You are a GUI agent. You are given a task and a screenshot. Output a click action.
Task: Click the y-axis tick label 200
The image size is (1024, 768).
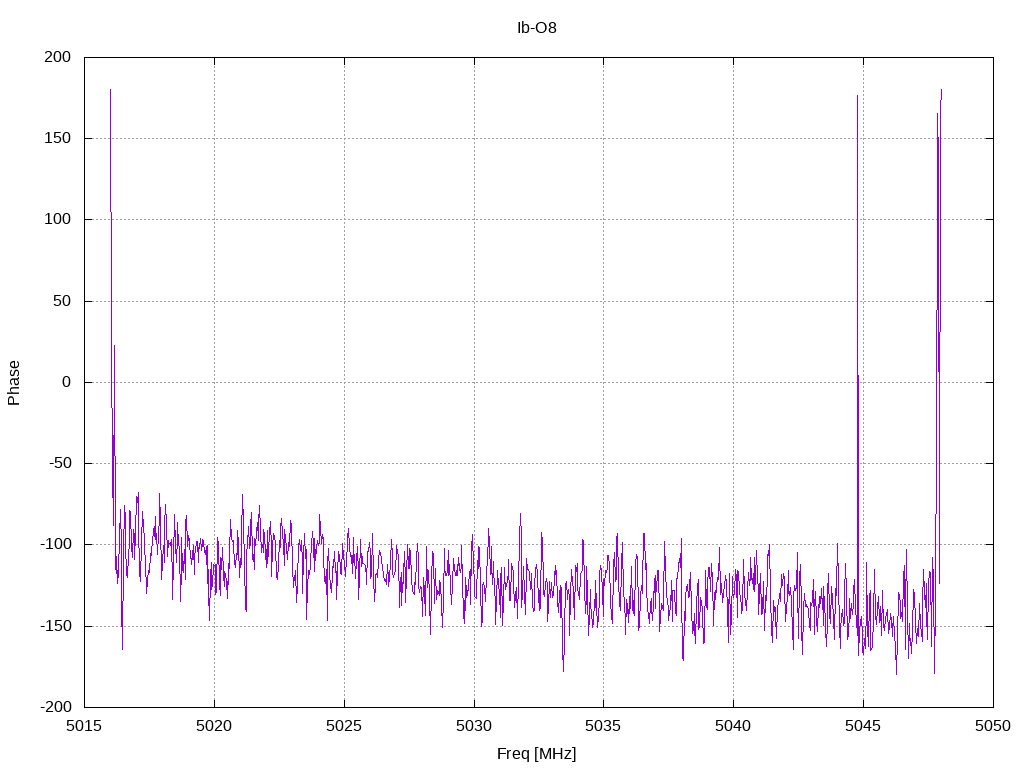[x=57, y=57]
